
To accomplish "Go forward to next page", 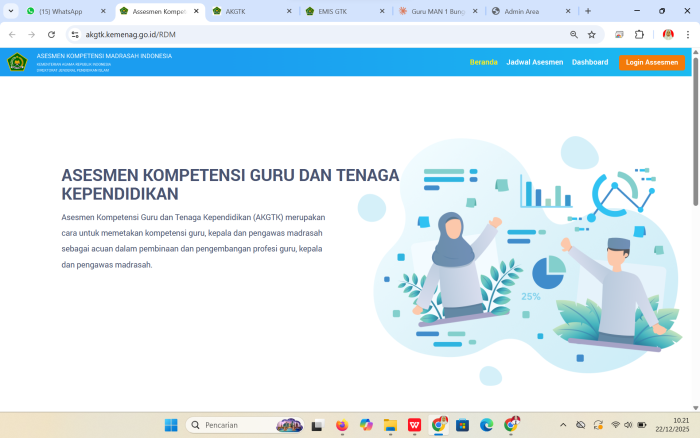I will (x=32, y=34).
